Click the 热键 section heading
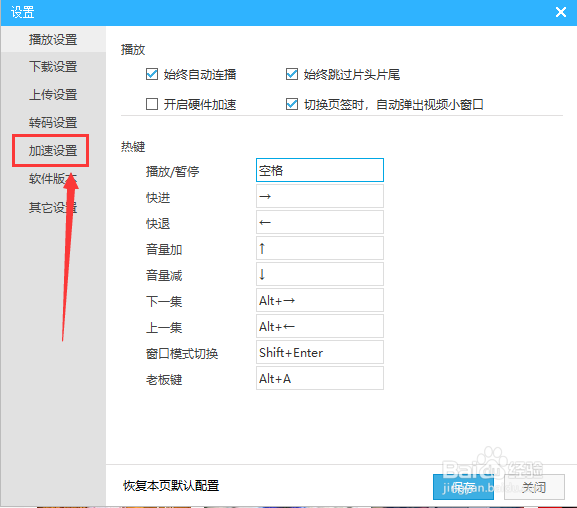Screen dimensions: 577x508 click(133, 147)
